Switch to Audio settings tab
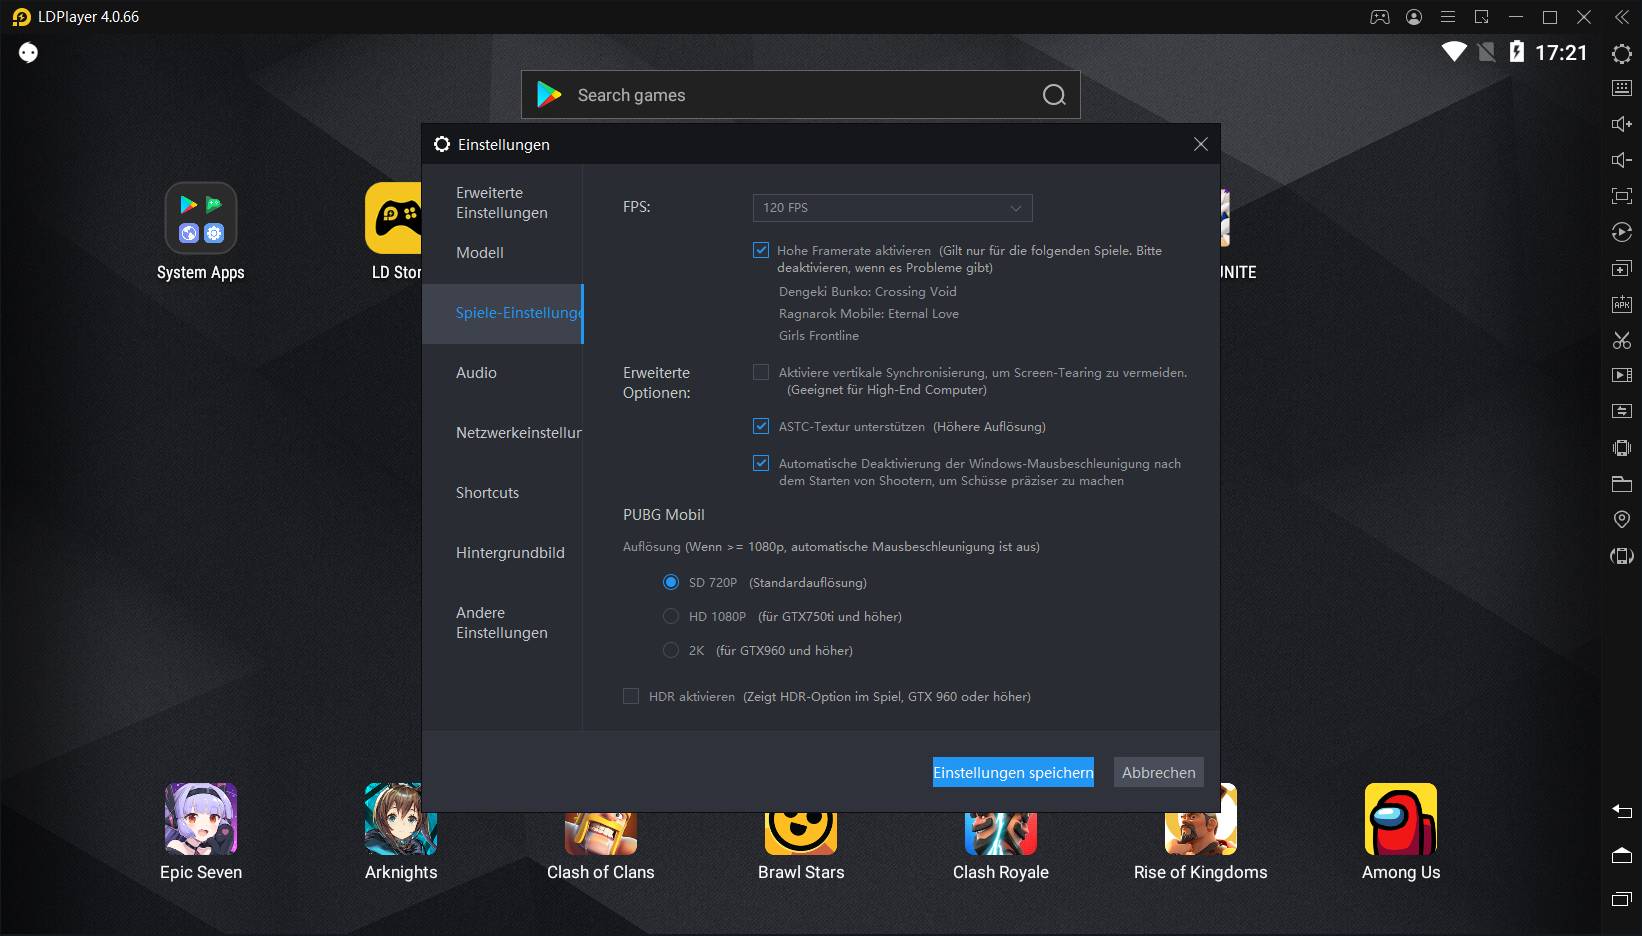 (x=502, y=373)
